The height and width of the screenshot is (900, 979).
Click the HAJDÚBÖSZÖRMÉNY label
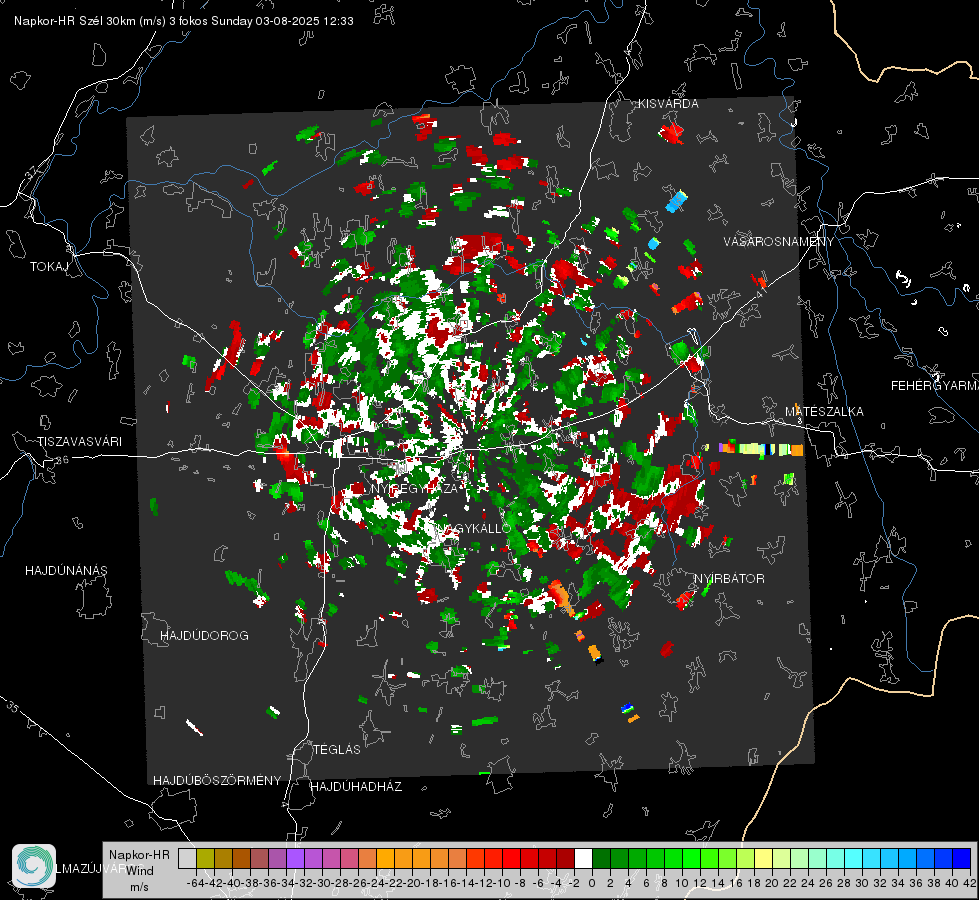tap(217, 781)
